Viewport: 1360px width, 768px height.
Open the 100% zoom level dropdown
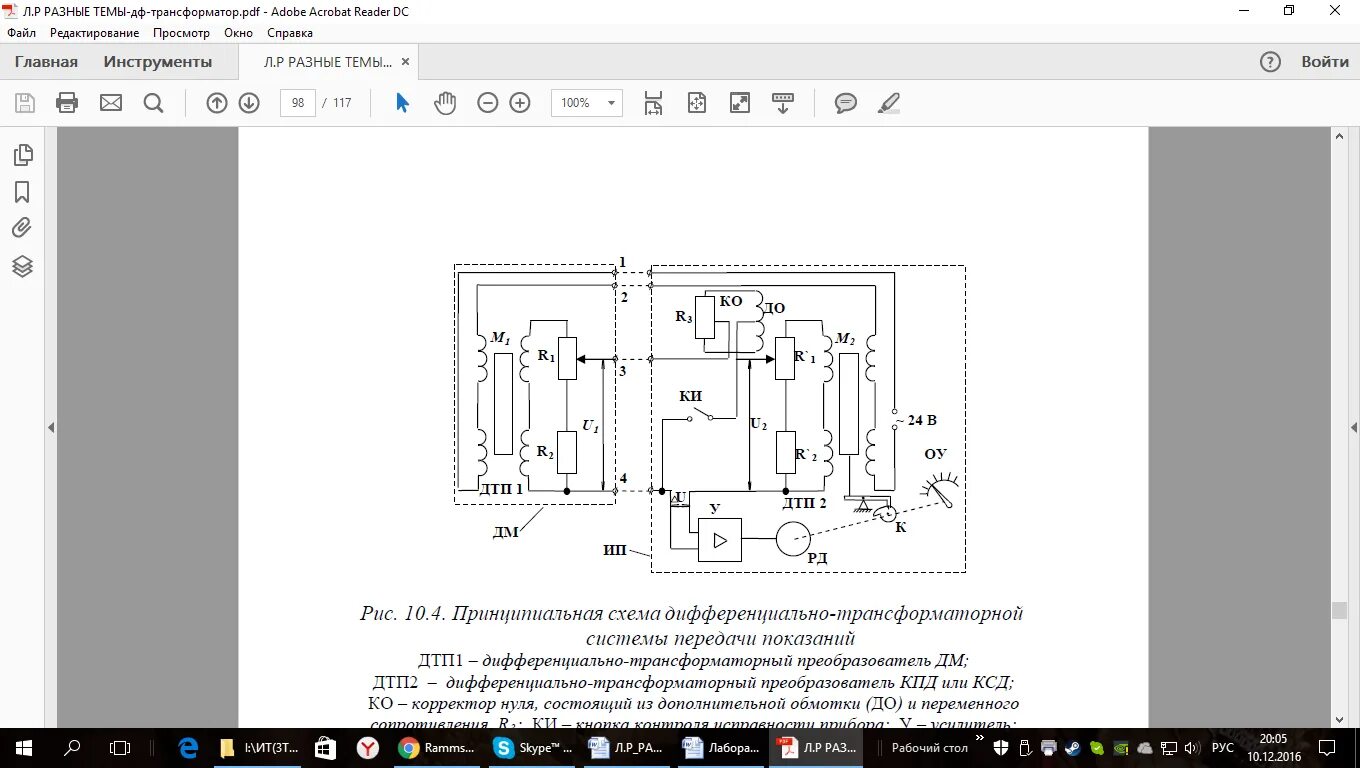pos(587,103)
